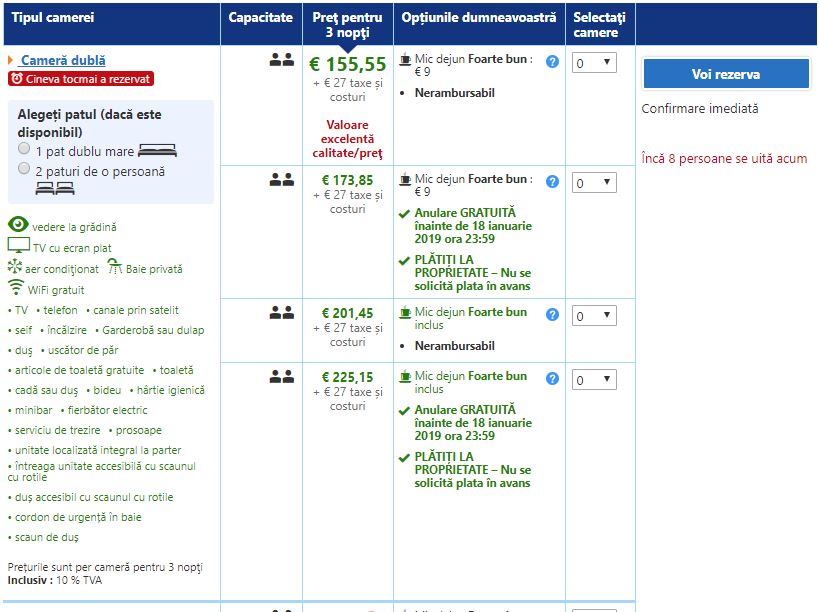
Task: Click the private bathroom shower icon
Action: click(x=115, y=267)
